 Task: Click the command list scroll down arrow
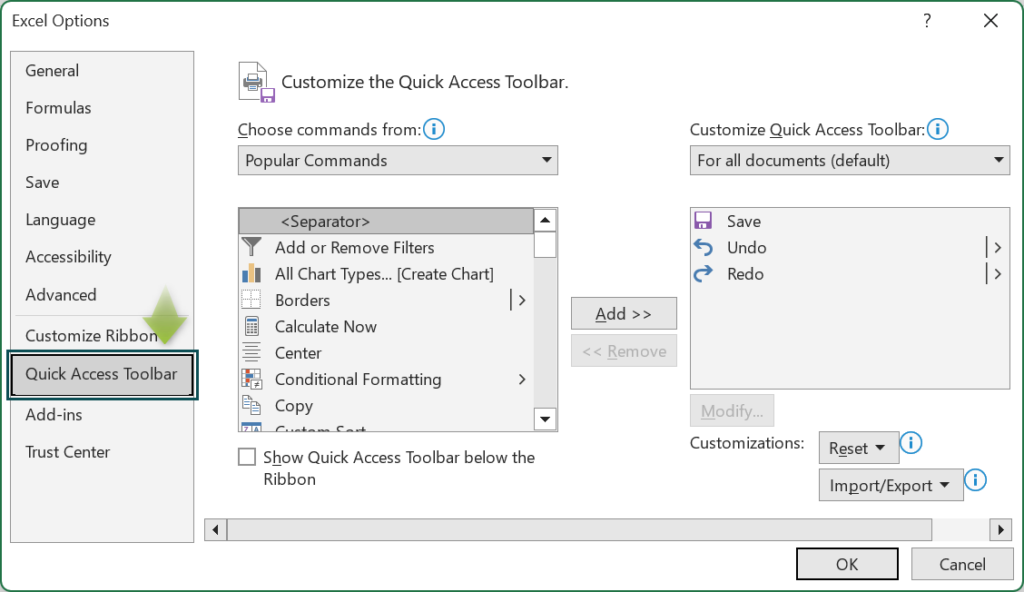click(545, 419)
